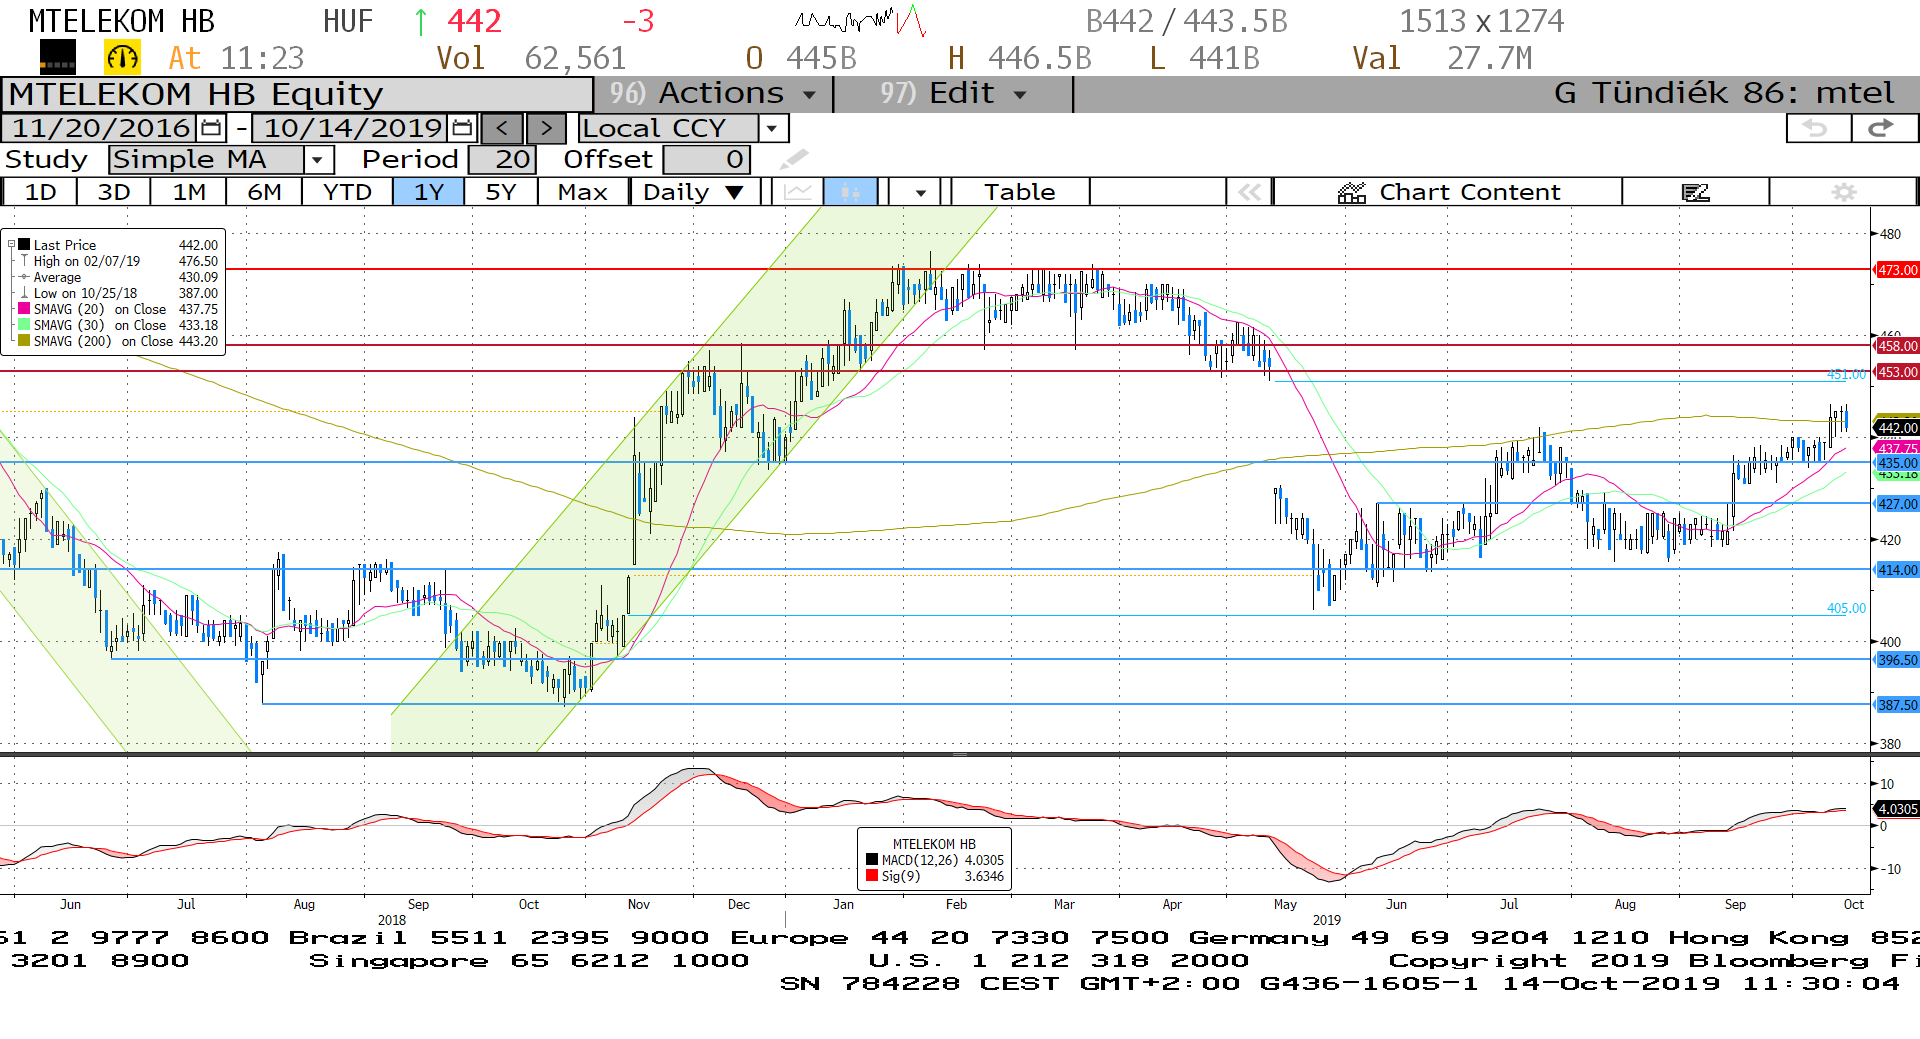This screenshot has width=1920, height=1039.
Task: Open the start date calendar picker
Action: 211,128
